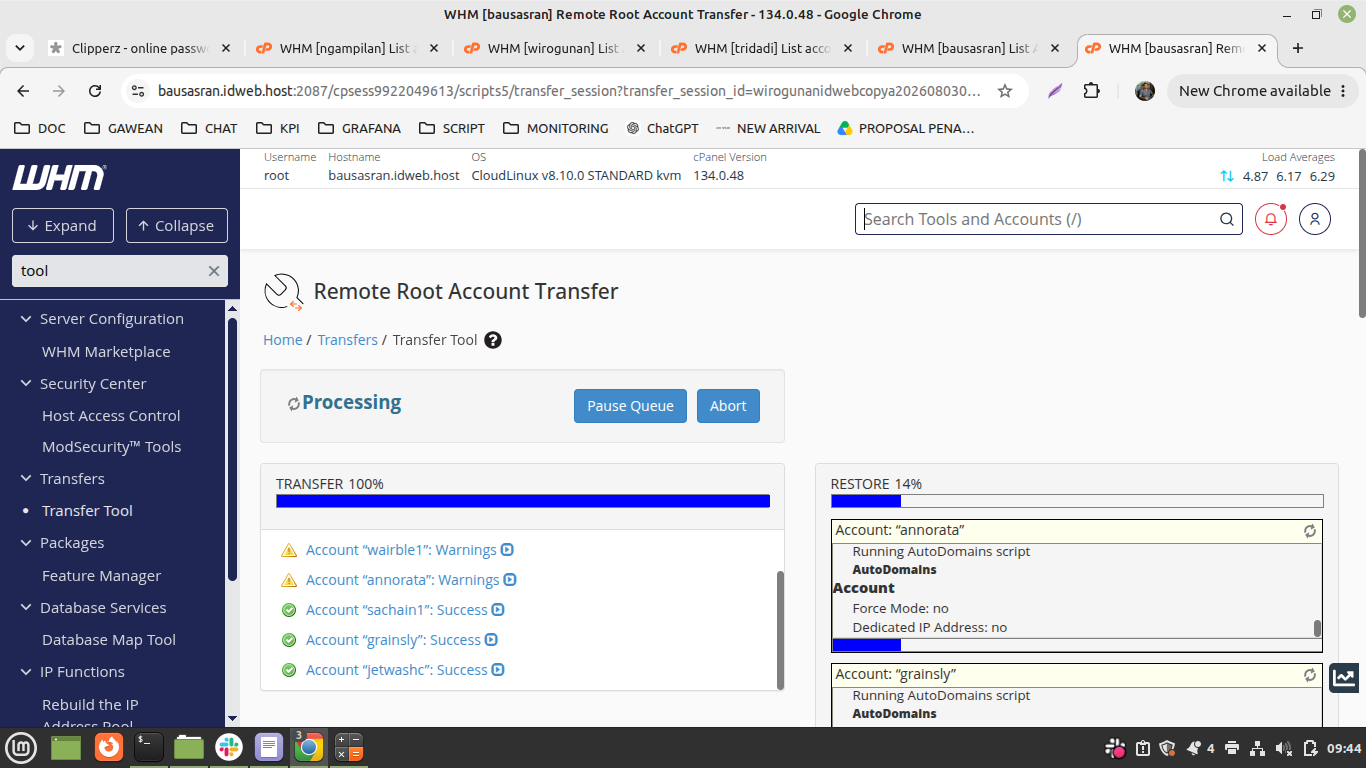Open the server statistics chart icon

coord(1344,678)
